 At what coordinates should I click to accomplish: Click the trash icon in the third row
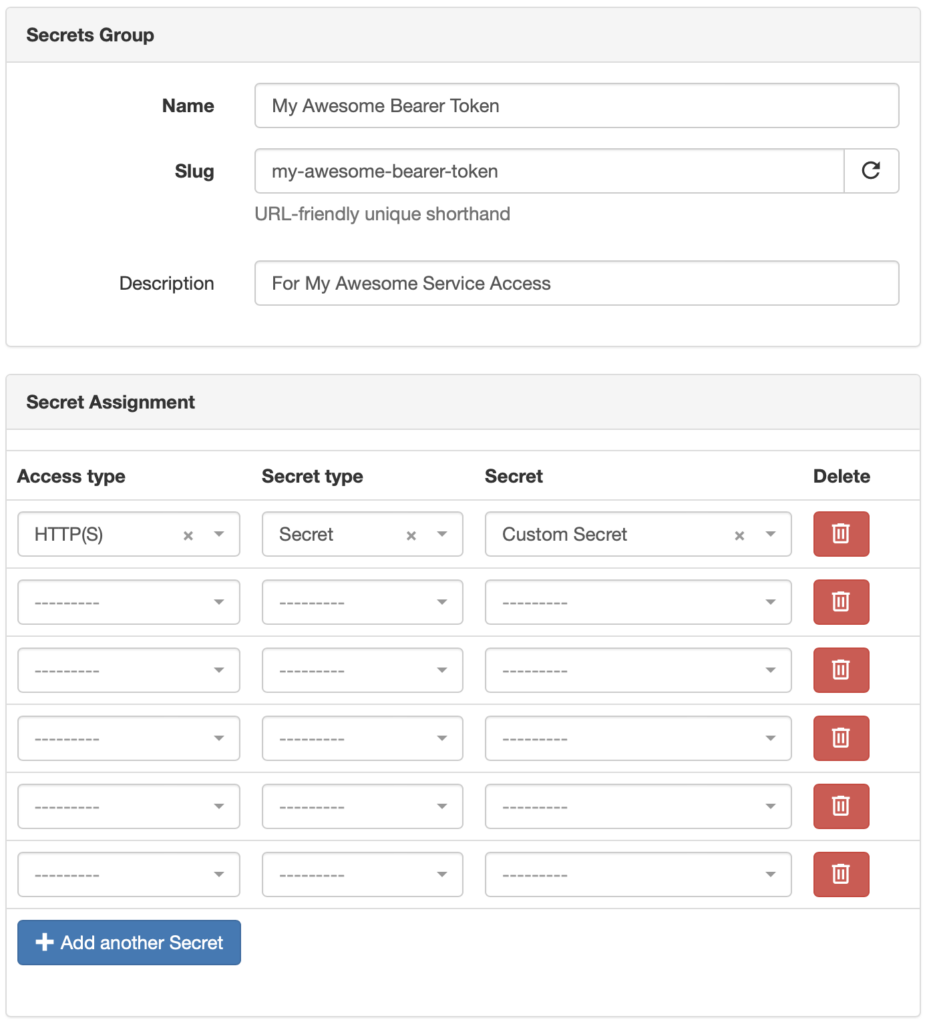tap(840, 670)
